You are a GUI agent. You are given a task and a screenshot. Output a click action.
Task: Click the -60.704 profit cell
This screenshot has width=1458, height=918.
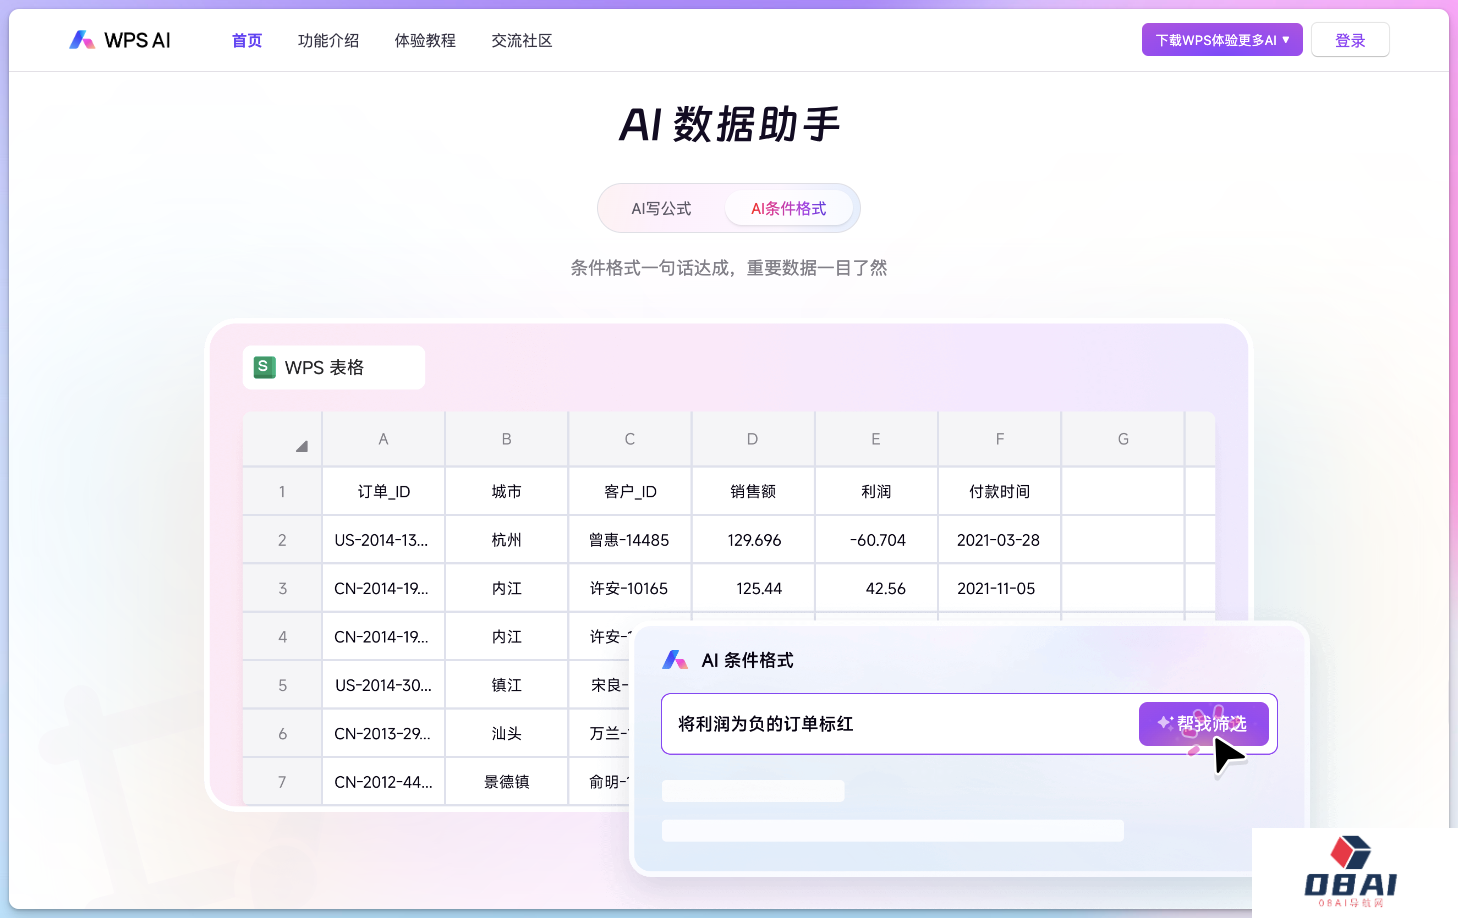coord(876,540)
